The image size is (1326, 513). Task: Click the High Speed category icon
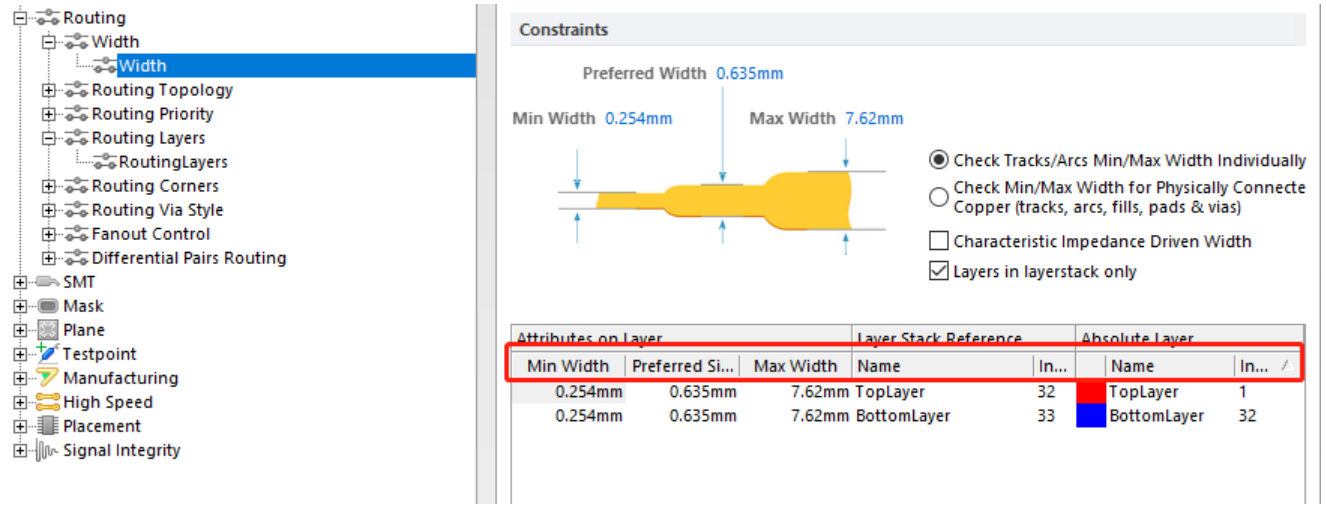pyautogui.click(x=47, y=402)
